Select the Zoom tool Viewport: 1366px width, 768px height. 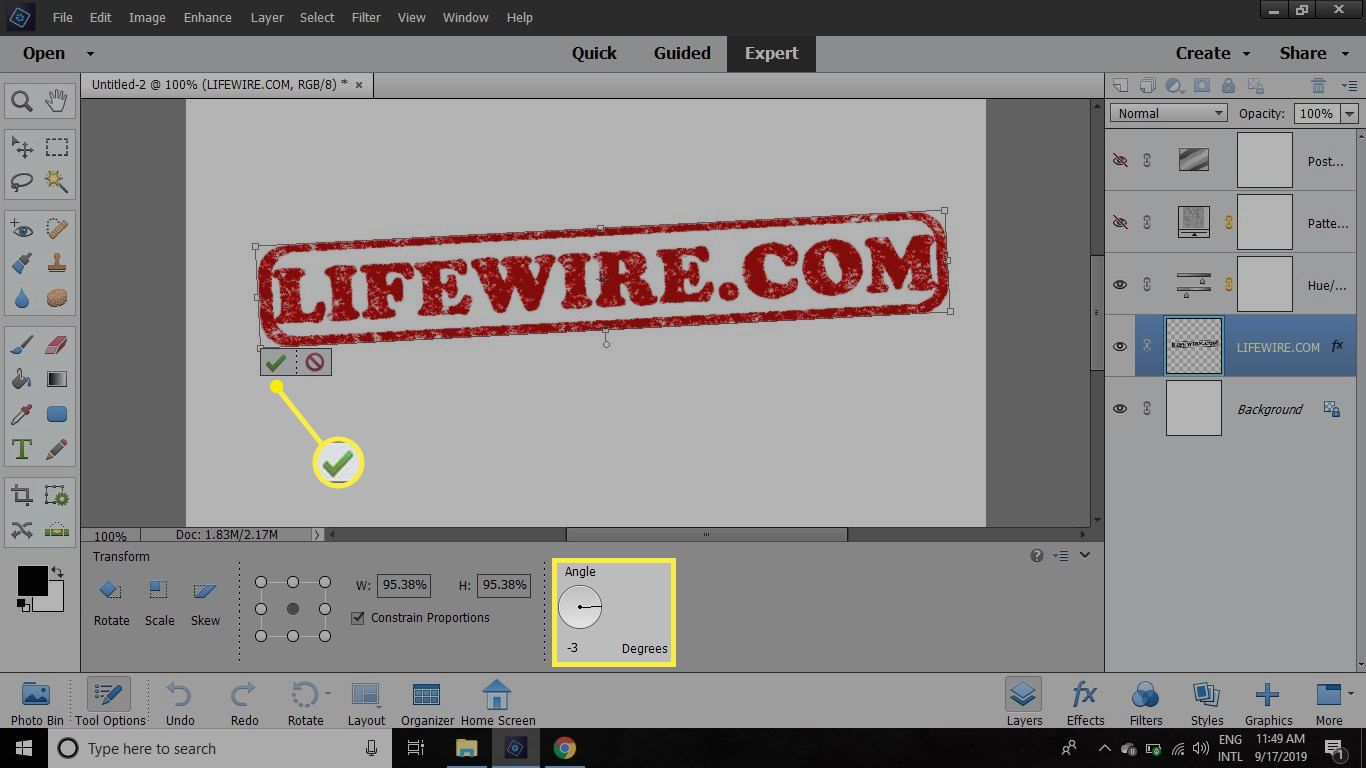(x=21, y=100)
